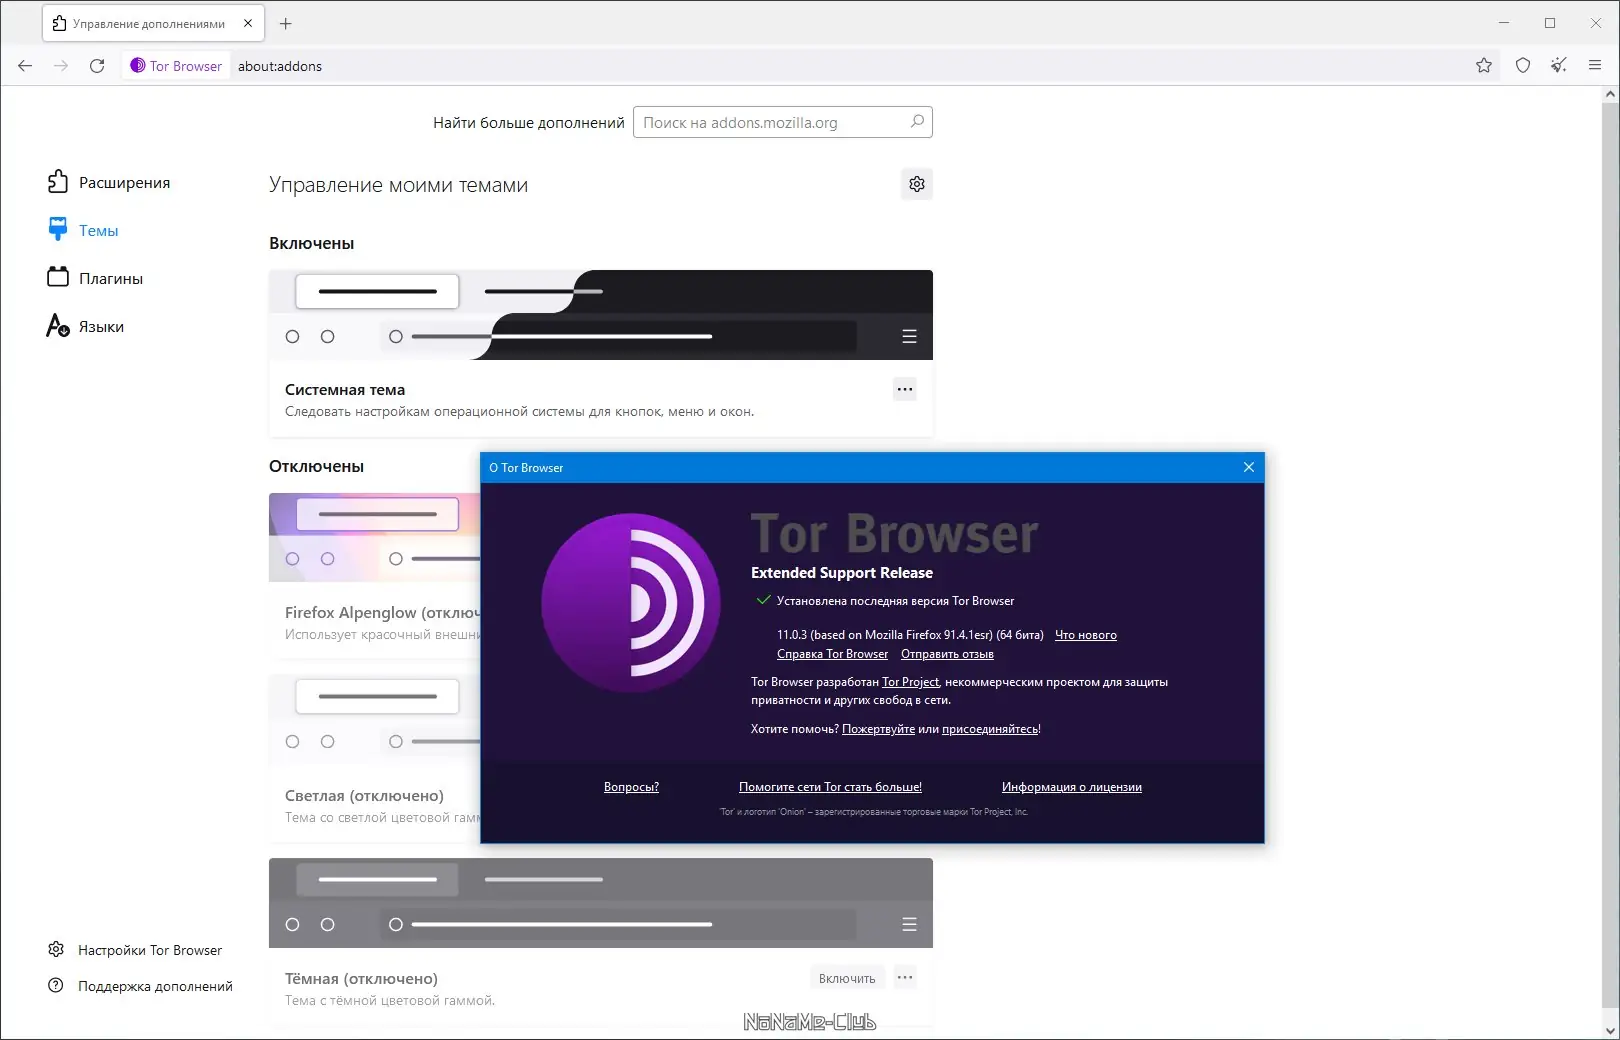
Task: Click the Найти больше дополнений label
Action: coord(529,123)
